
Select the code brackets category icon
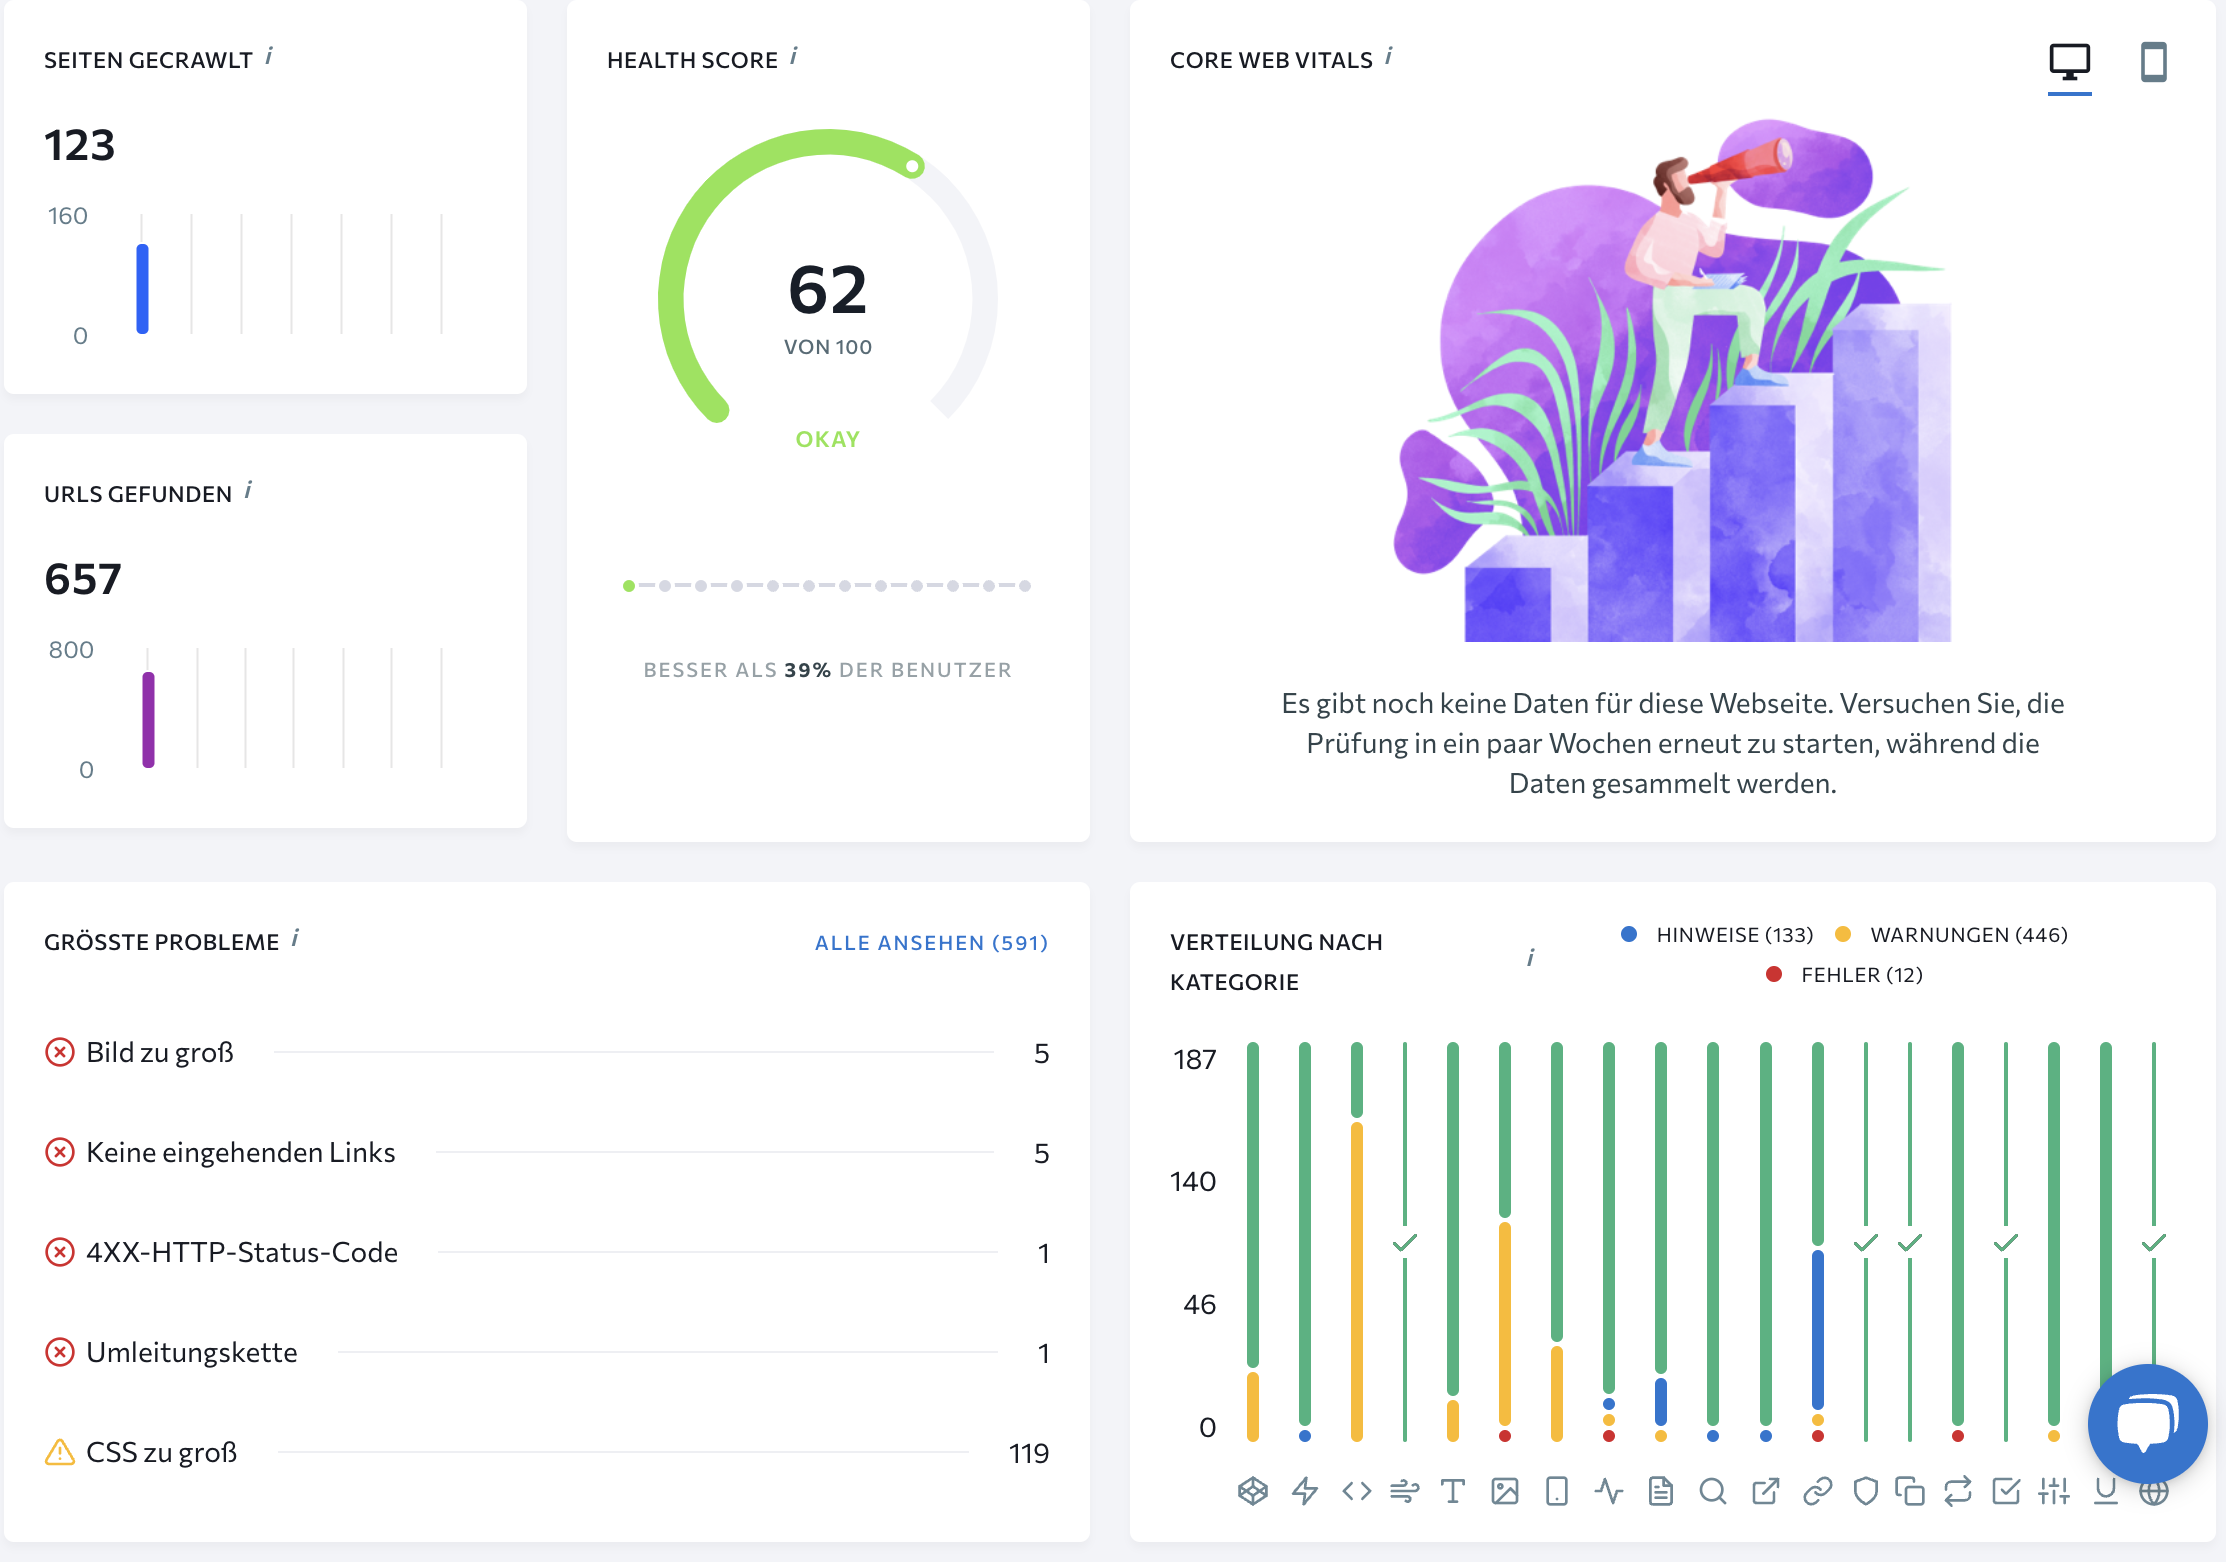click(x=1356, y=1491)
